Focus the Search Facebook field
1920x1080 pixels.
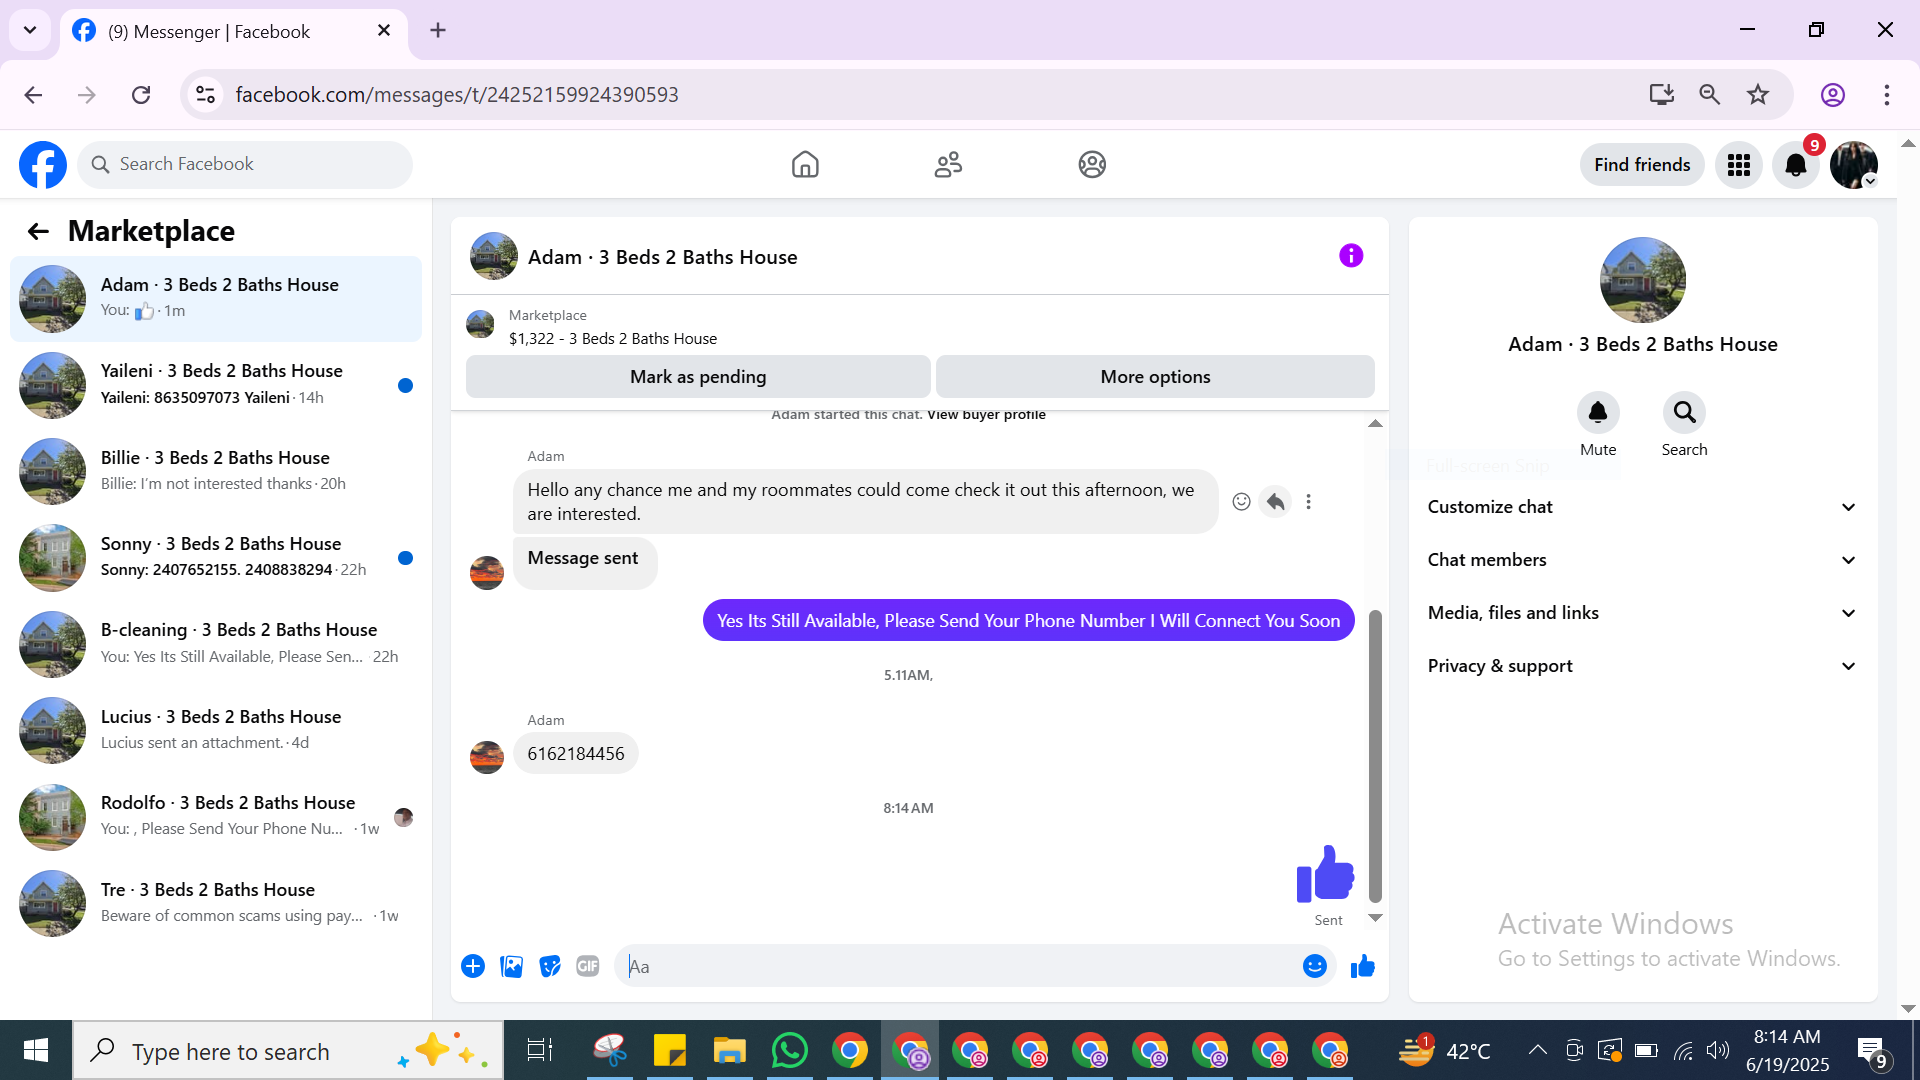coord(245,165)
